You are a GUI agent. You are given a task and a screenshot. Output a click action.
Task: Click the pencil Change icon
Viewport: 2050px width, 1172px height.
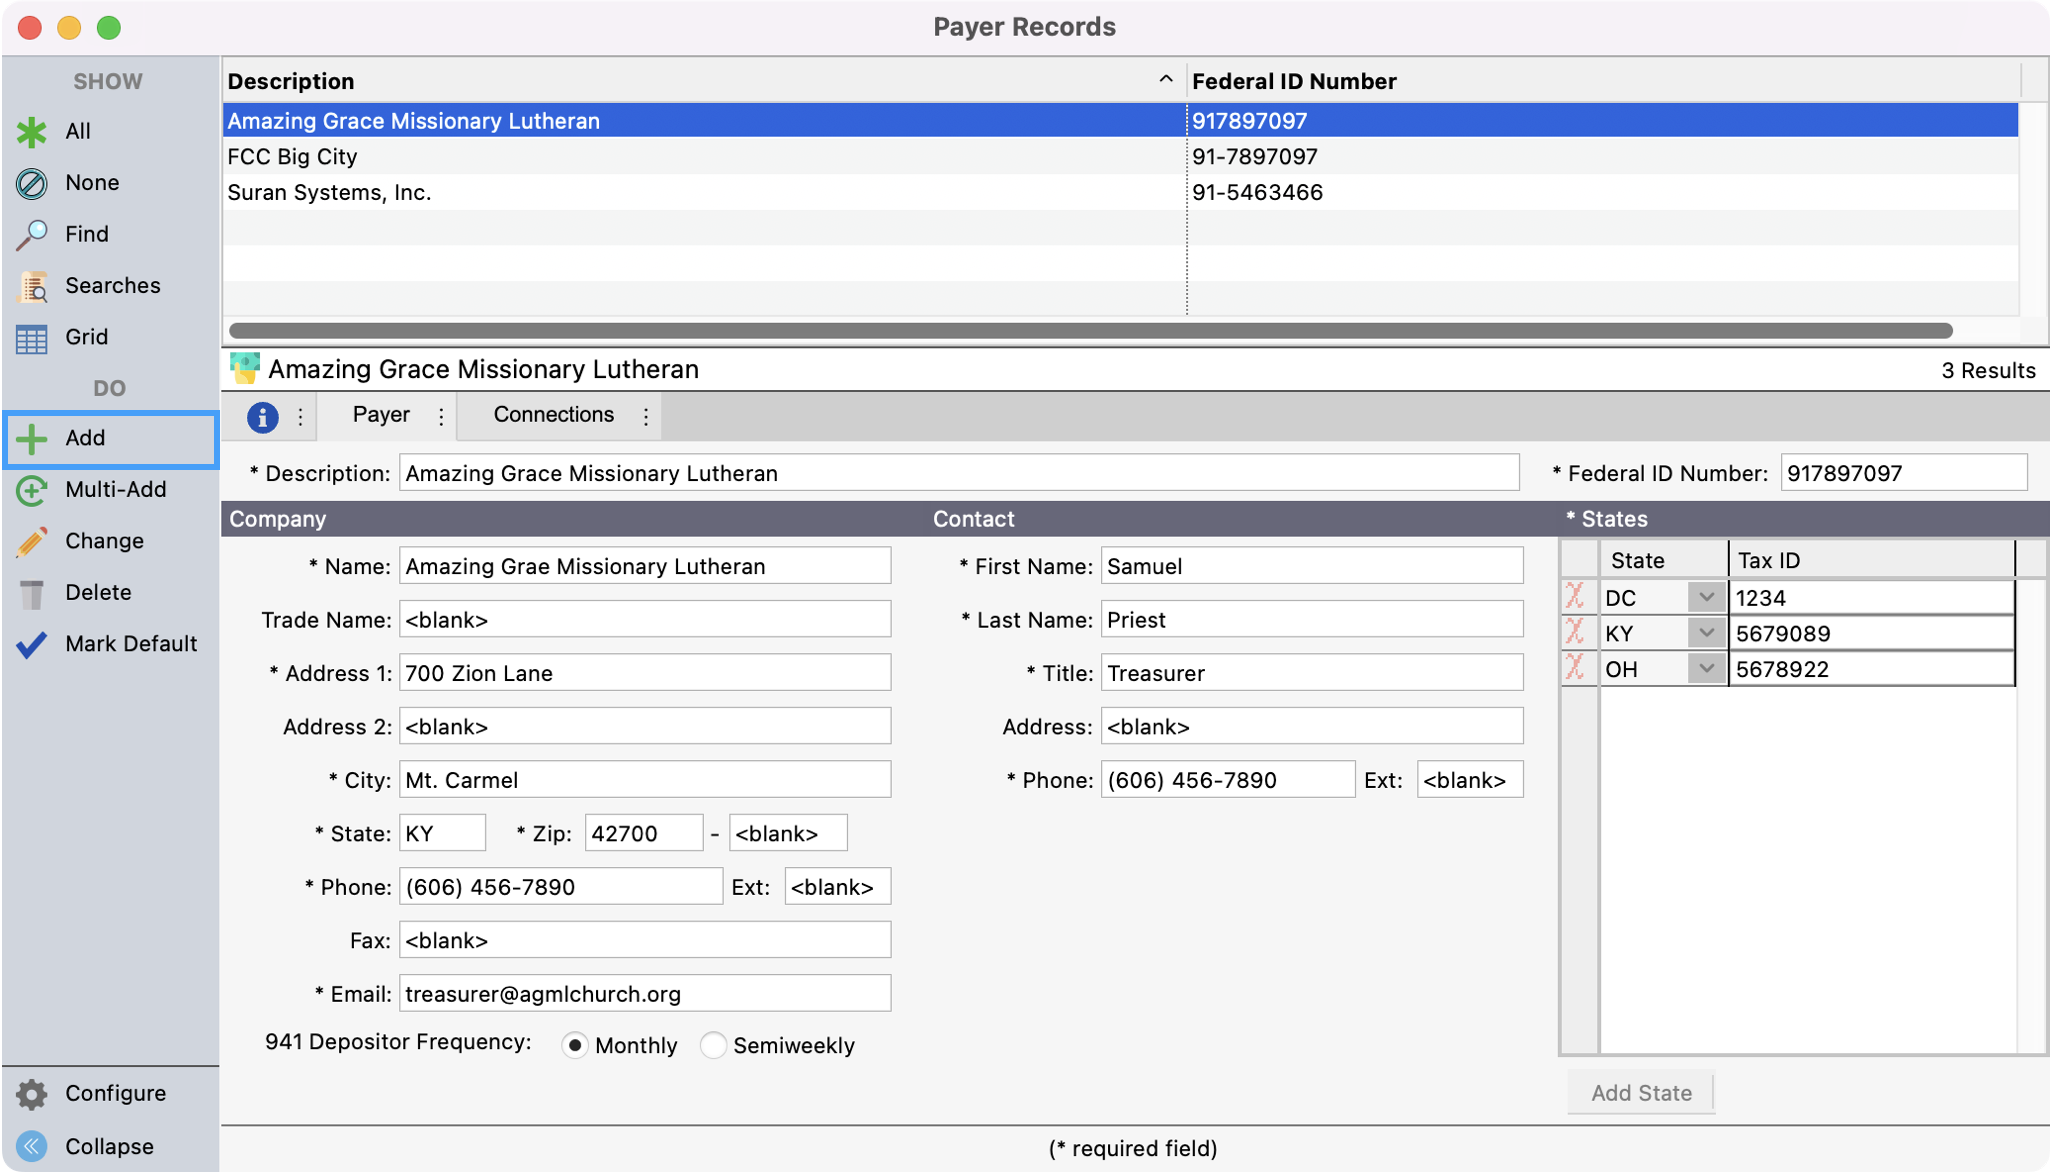[x=32, y=541]
